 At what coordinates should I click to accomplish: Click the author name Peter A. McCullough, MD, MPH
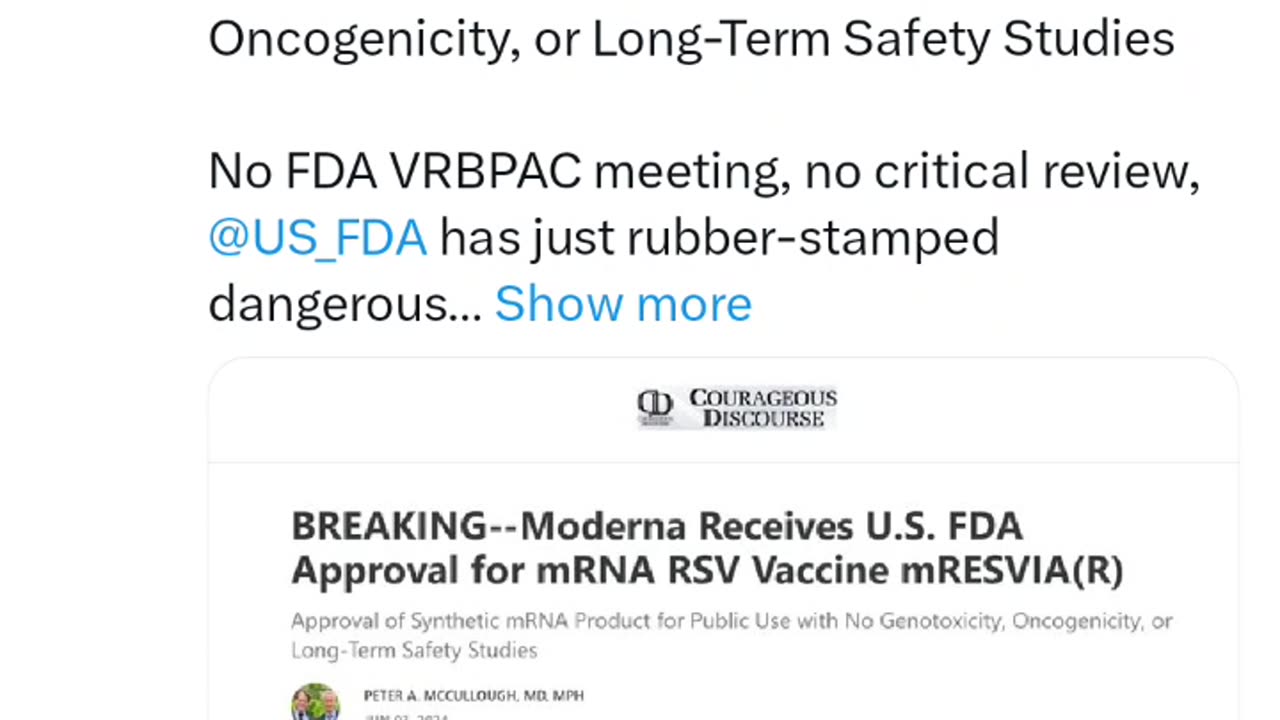(x=474, y=695)
